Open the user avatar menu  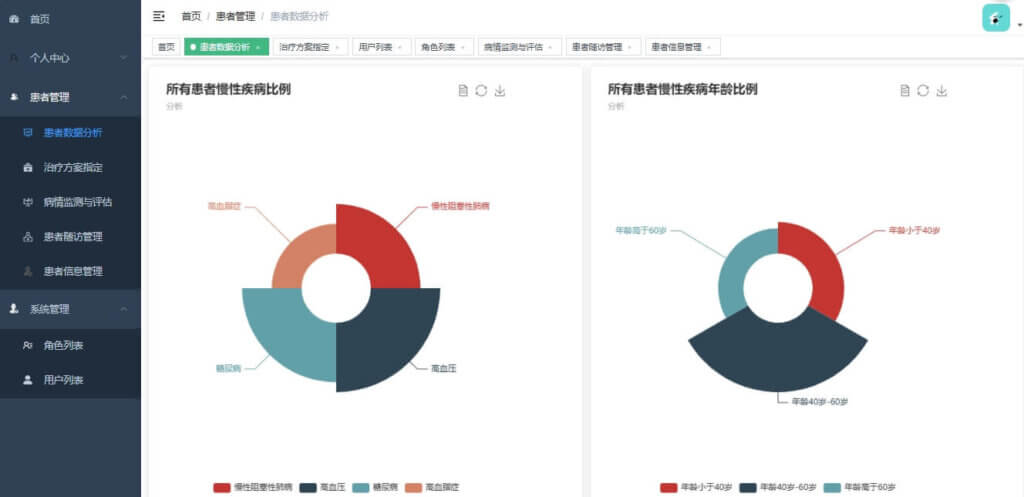(995, 18)
